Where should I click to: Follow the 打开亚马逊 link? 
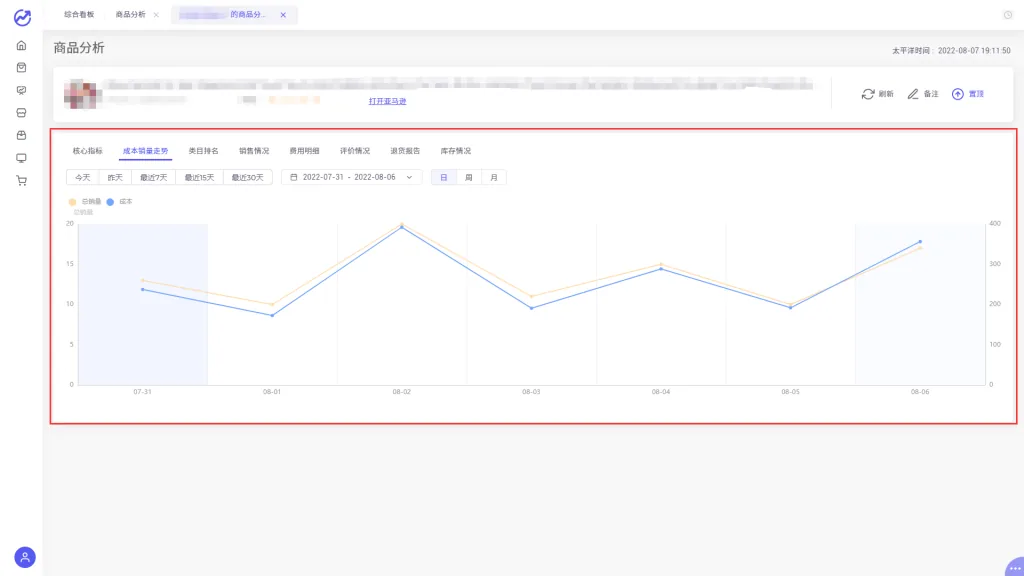[x=387, y=101]
